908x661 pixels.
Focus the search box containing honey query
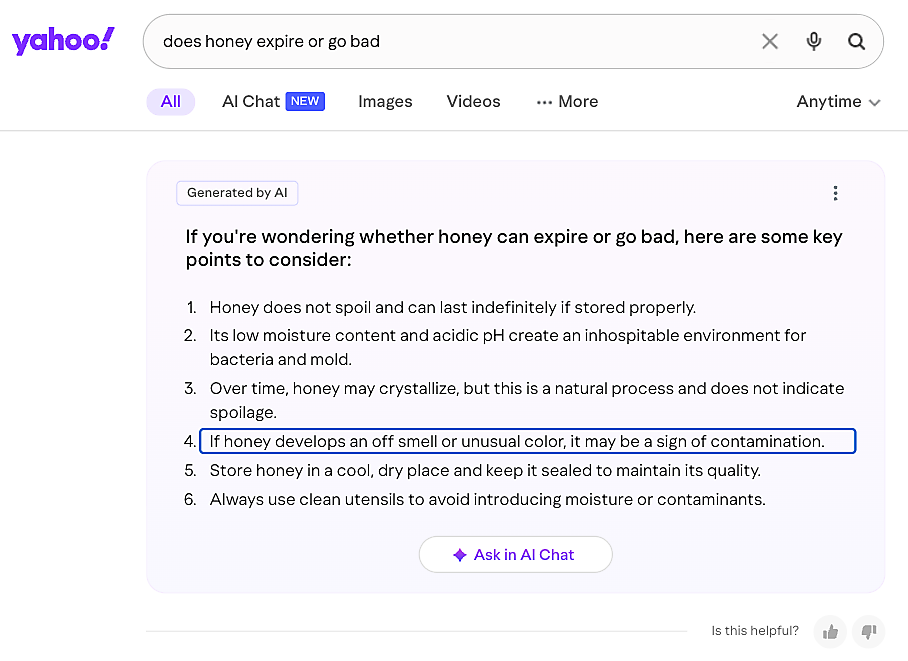pos(450,41)
